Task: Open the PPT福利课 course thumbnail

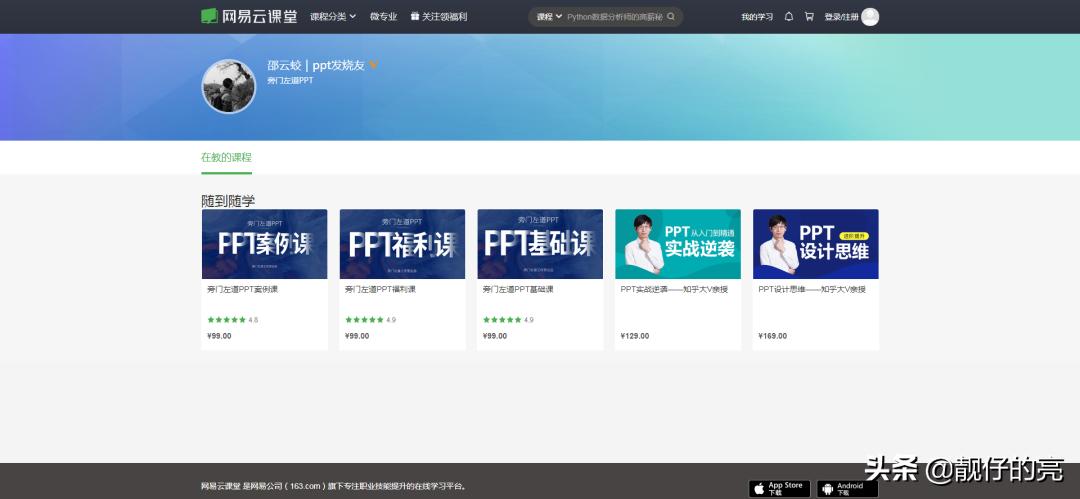Action: (402, 244)
